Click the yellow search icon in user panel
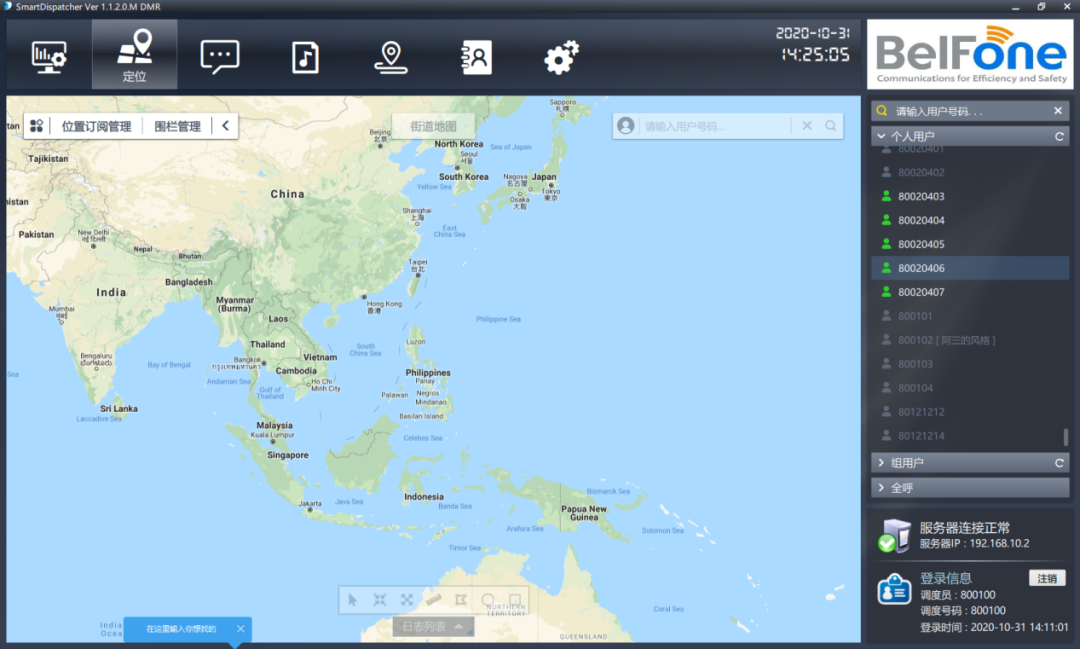Screen dimensions: 1080x649 [x=882, y=111]
